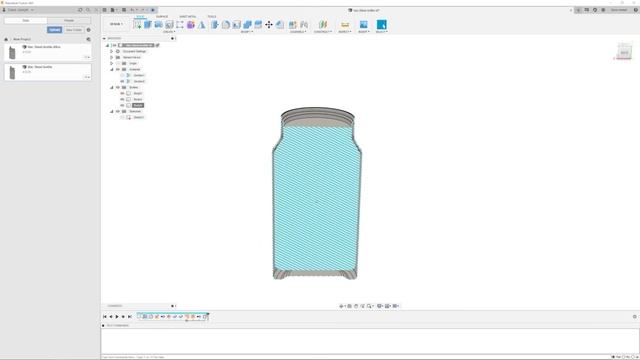The width and height of the screenshot is (640, 360).
Task: Show the hidden Sketch1
Action: [122, 117]
